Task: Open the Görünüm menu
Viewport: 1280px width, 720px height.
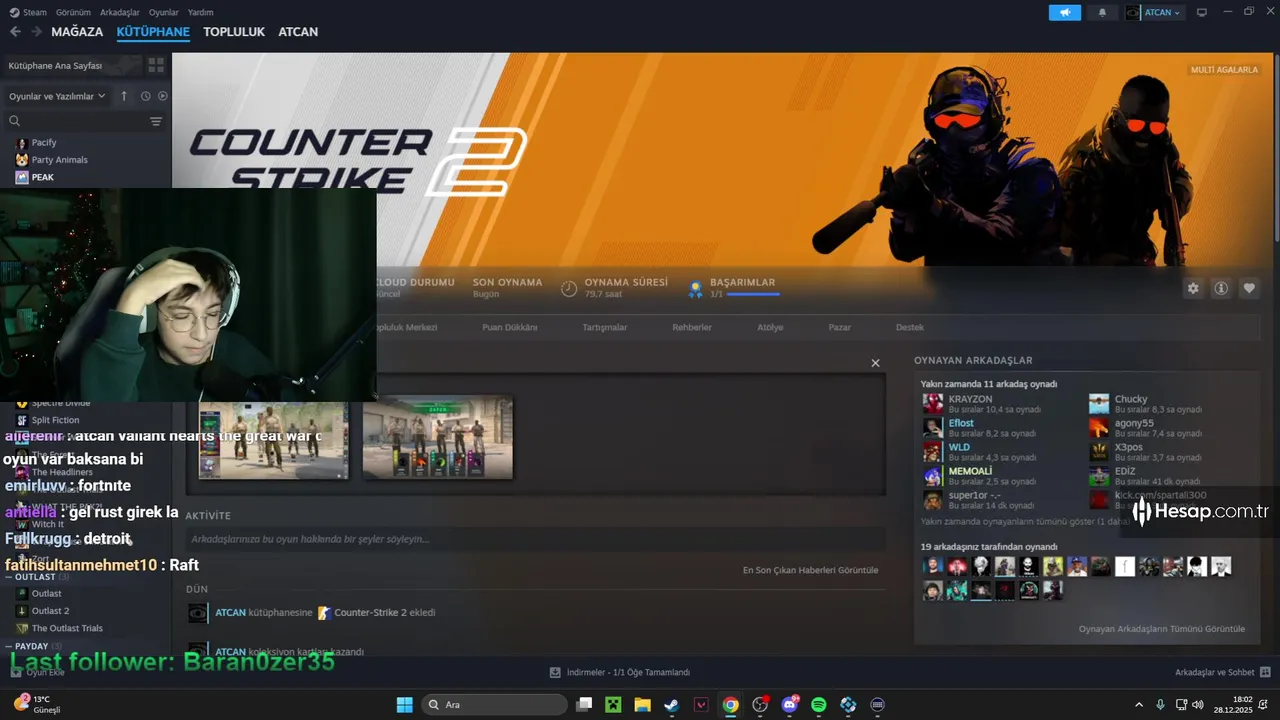Action: point(73,12)
